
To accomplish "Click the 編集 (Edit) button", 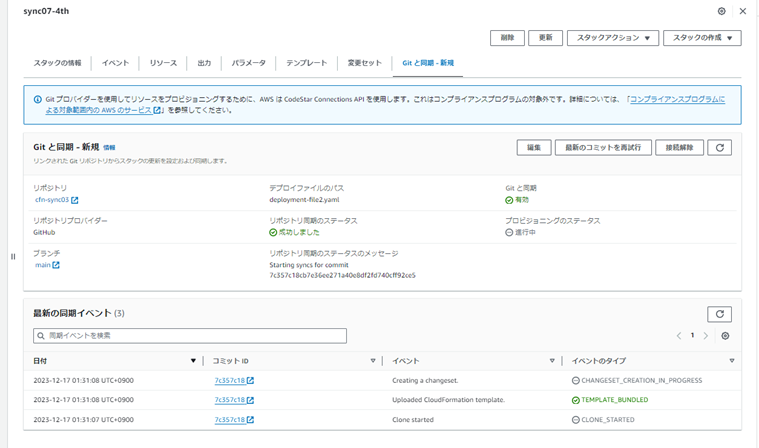I will coord(534,148).
